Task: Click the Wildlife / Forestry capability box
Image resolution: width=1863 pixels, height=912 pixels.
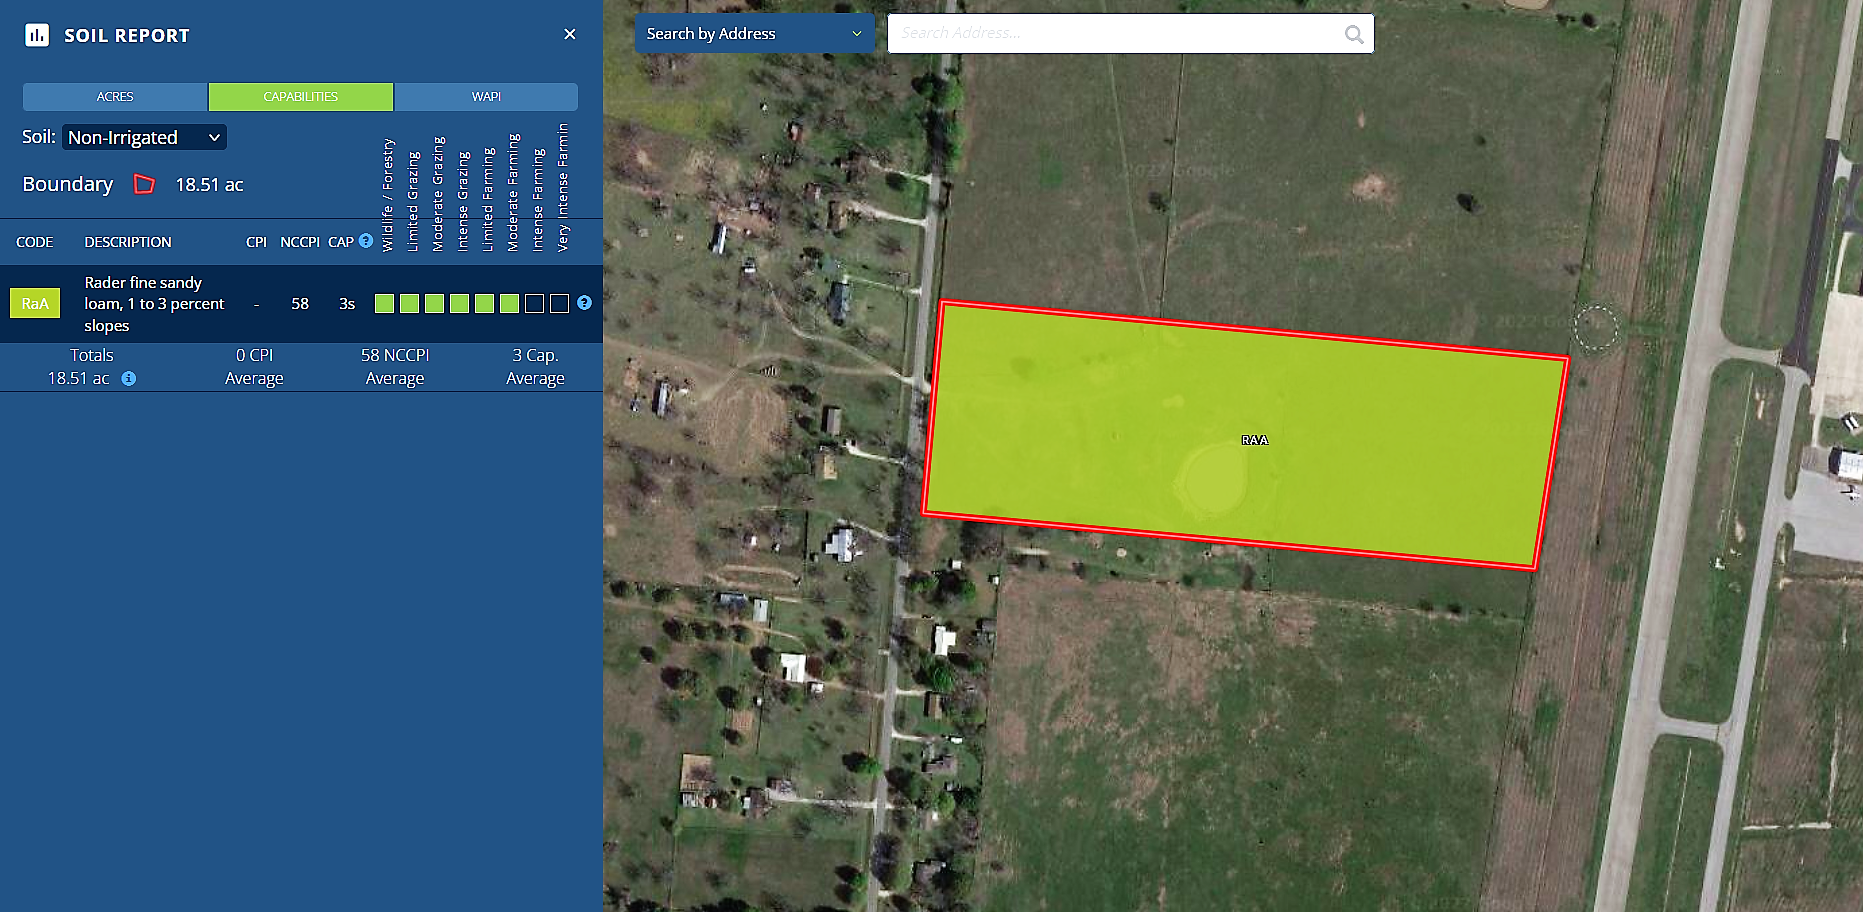Action: [x=384, y=303]
